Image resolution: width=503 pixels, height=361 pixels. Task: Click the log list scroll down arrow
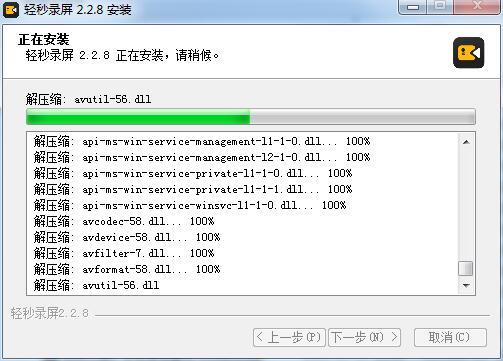pos(466,285)
